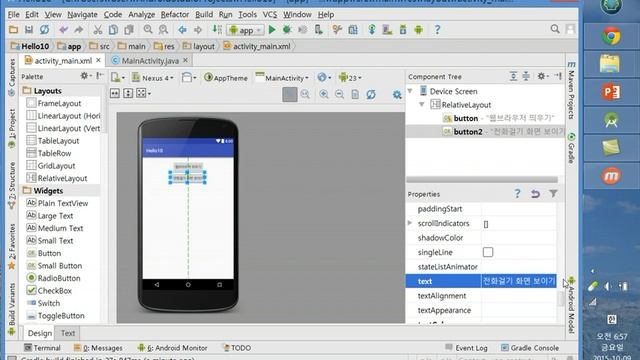Viewport: 640px width, 360px height.
Task: Open the Event Log
Action: (466, 348)
